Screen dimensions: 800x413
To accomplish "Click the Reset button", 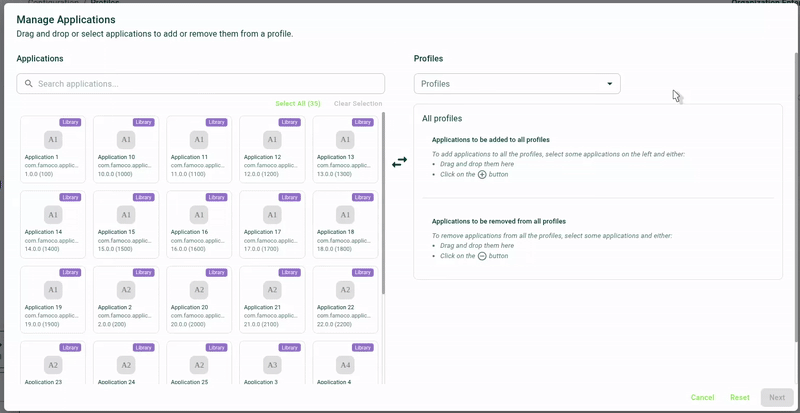I will click(x=740, y=397).
